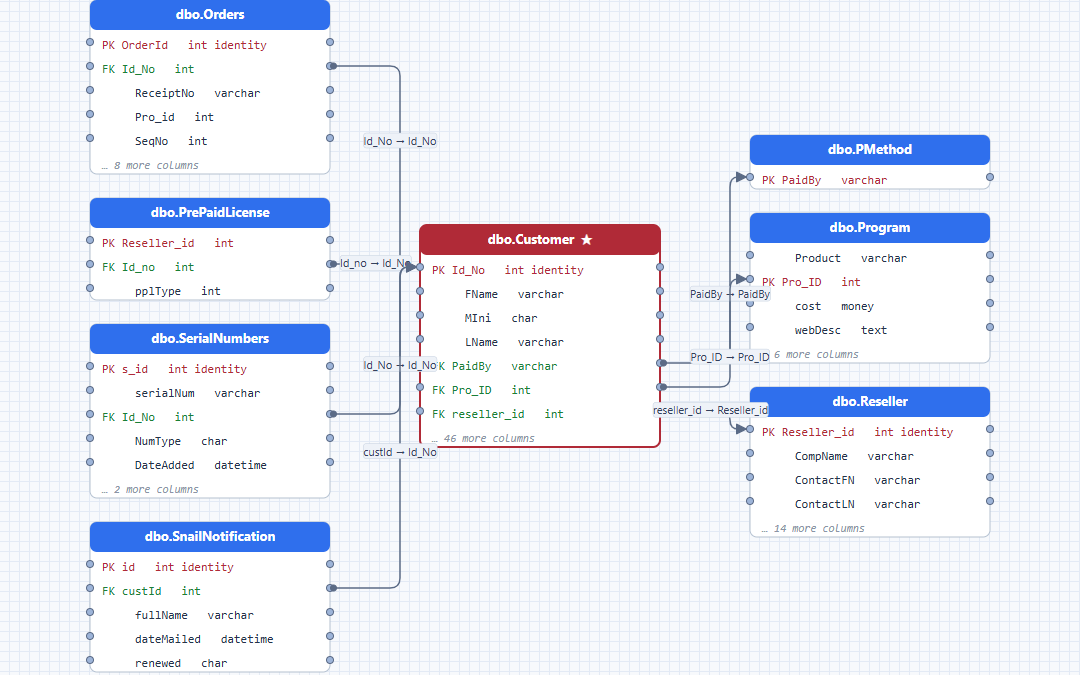Select the ContactLN column row
Screen dimensions: 1080x675
coord(870,504)
